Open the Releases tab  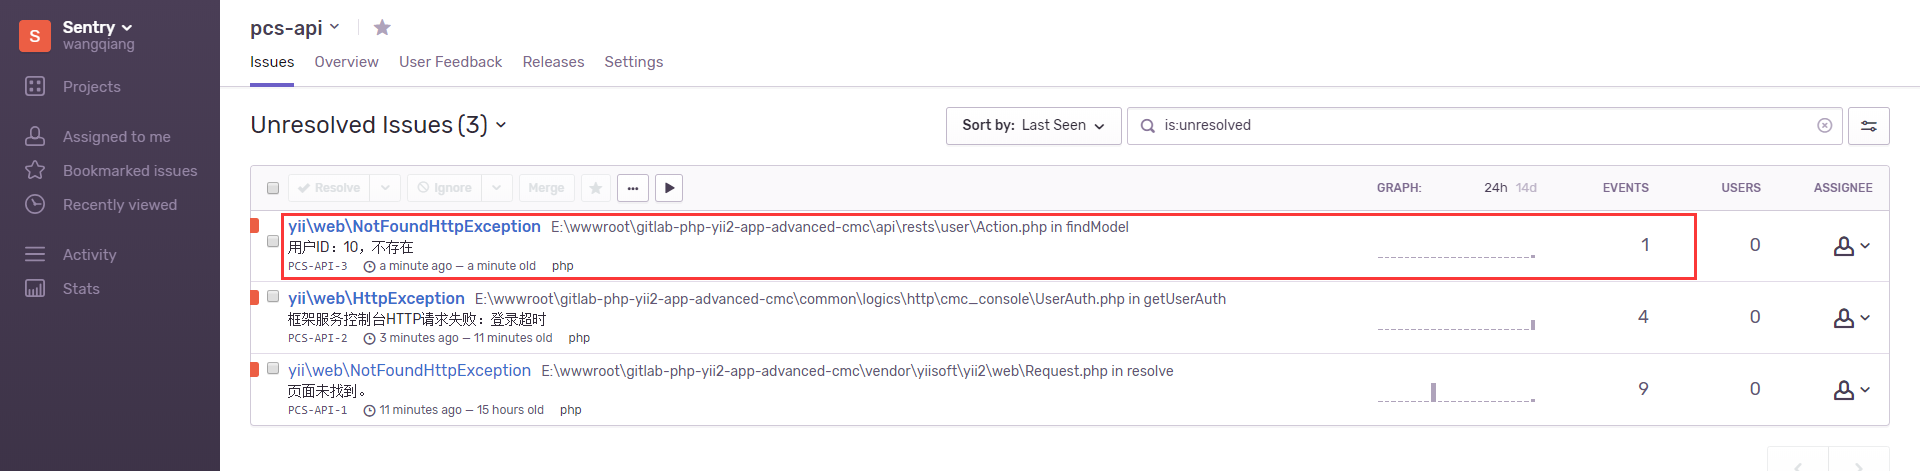[x=553, y=62]
